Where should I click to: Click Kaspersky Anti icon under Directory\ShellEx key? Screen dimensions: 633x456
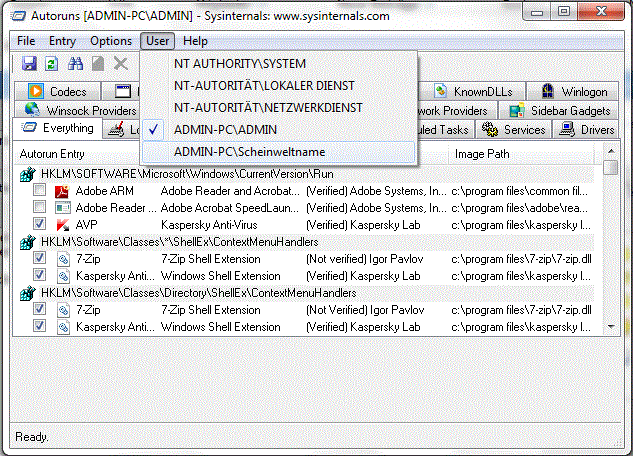tap(63, 327)
